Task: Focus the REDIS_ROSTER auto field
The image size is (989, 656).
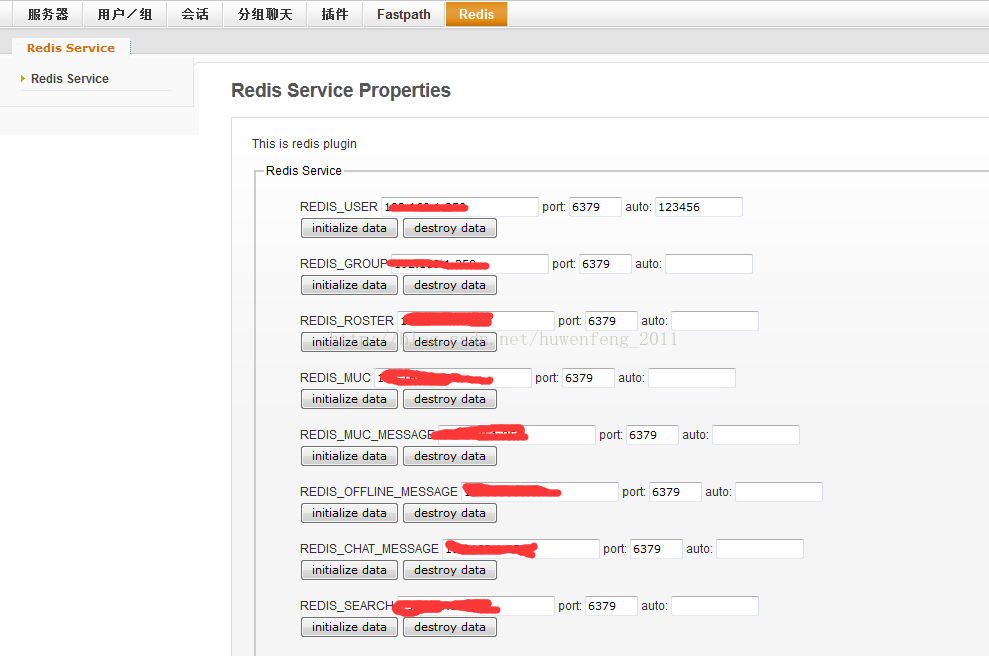Action: pos(715,321)
